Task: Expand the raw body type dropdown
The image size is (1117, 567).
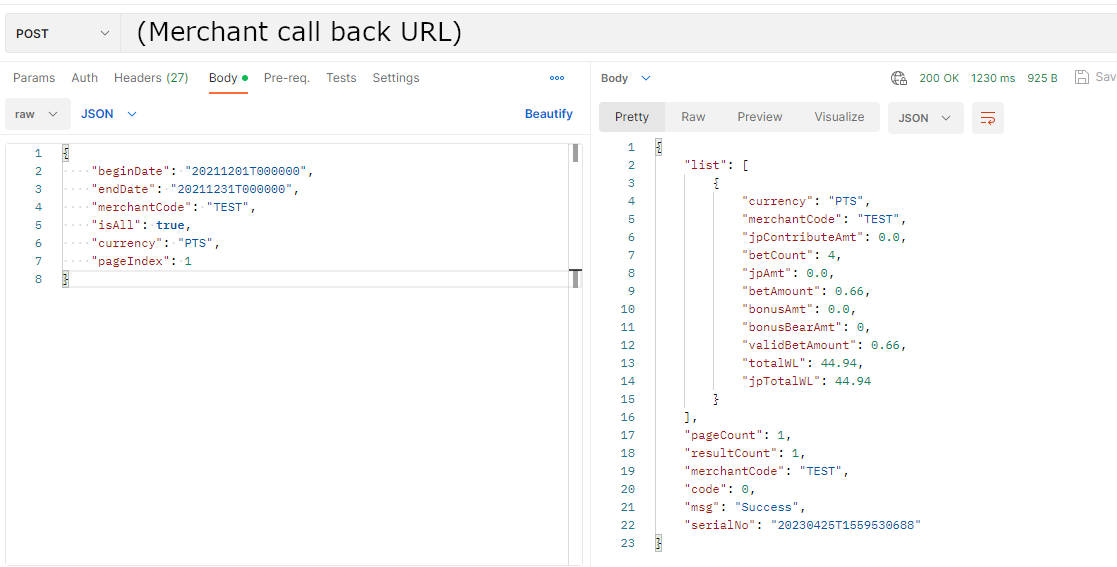Action: point(38,114)
